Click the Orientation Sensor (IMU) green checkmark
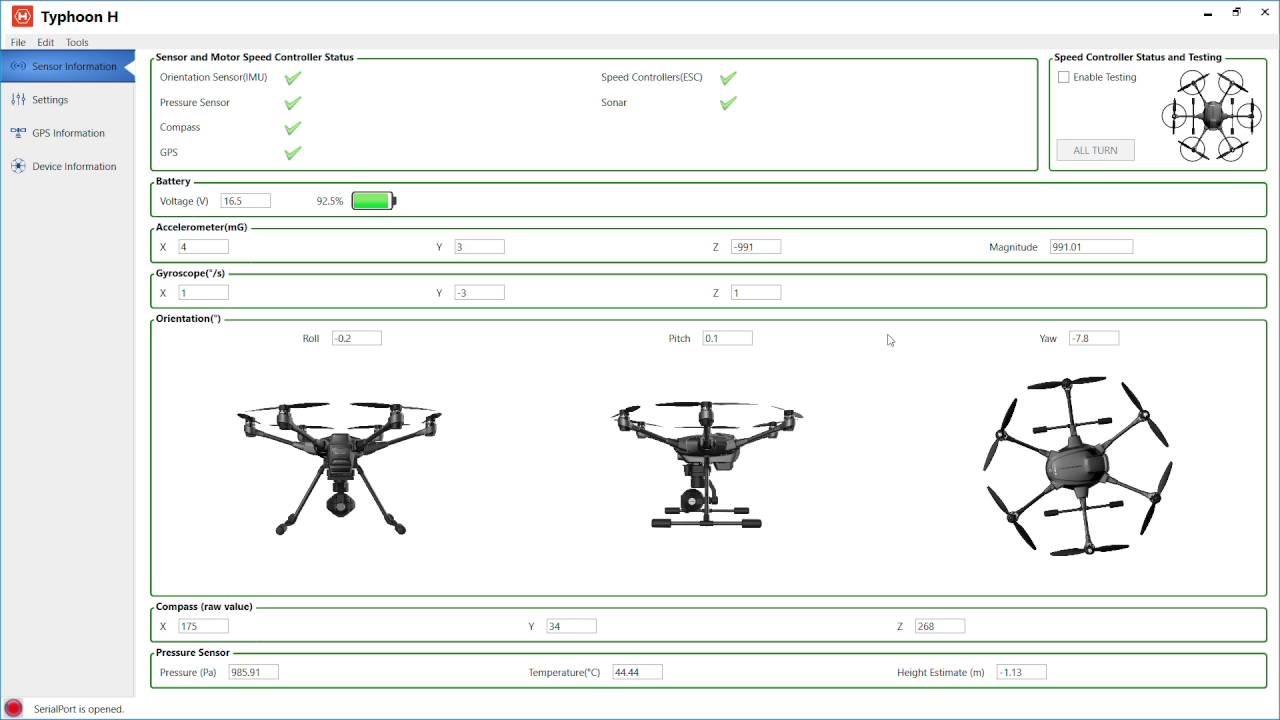Image resolution: width=1280 pixels, height=720 pixels. coord(293,77)
